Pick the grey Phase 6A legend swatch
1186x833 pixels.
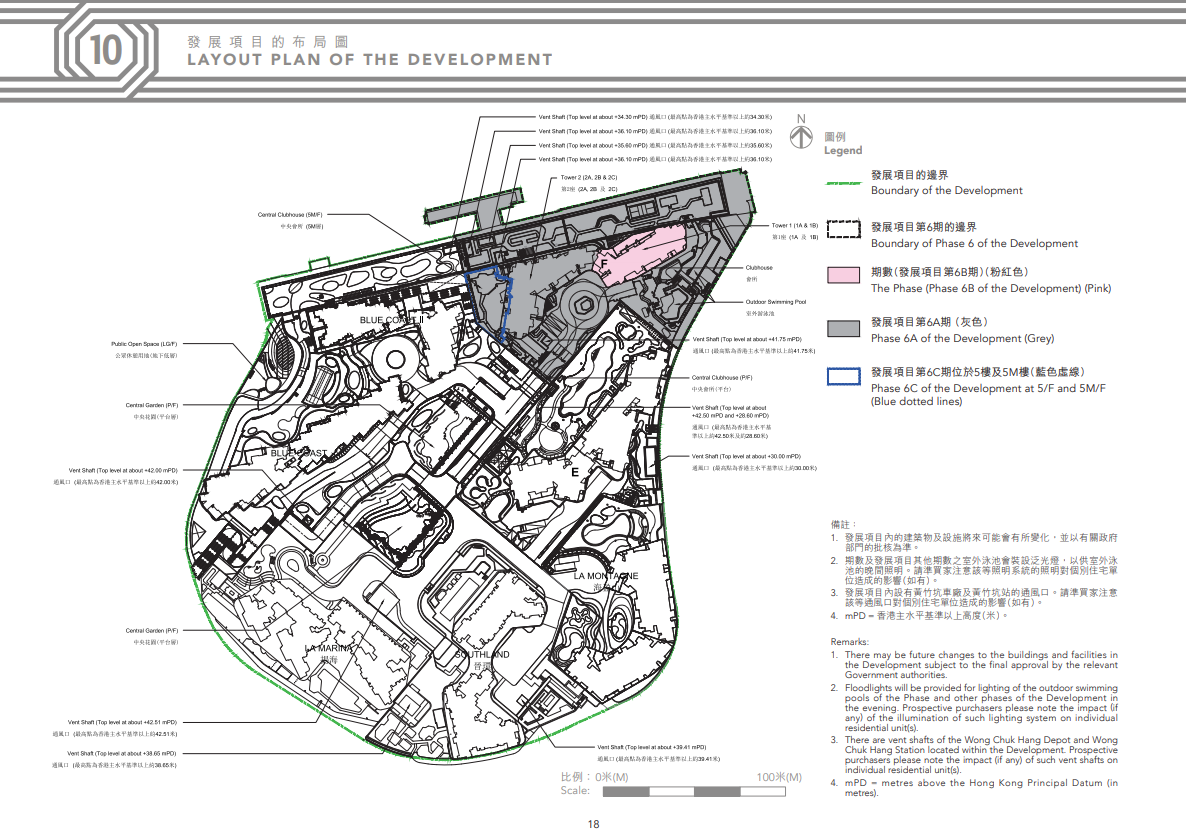[x=844, y=327]
